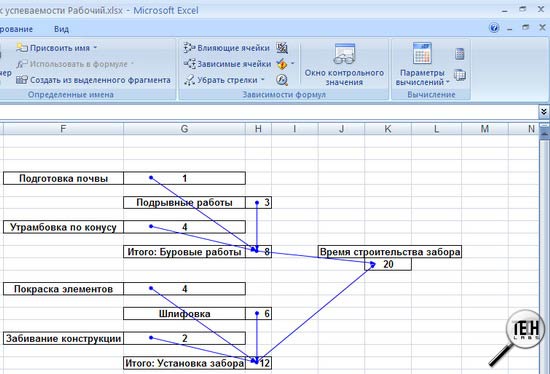Click the Calculate Sheet icon
This screenshot has width=550, height=374.
coord(460,75)
